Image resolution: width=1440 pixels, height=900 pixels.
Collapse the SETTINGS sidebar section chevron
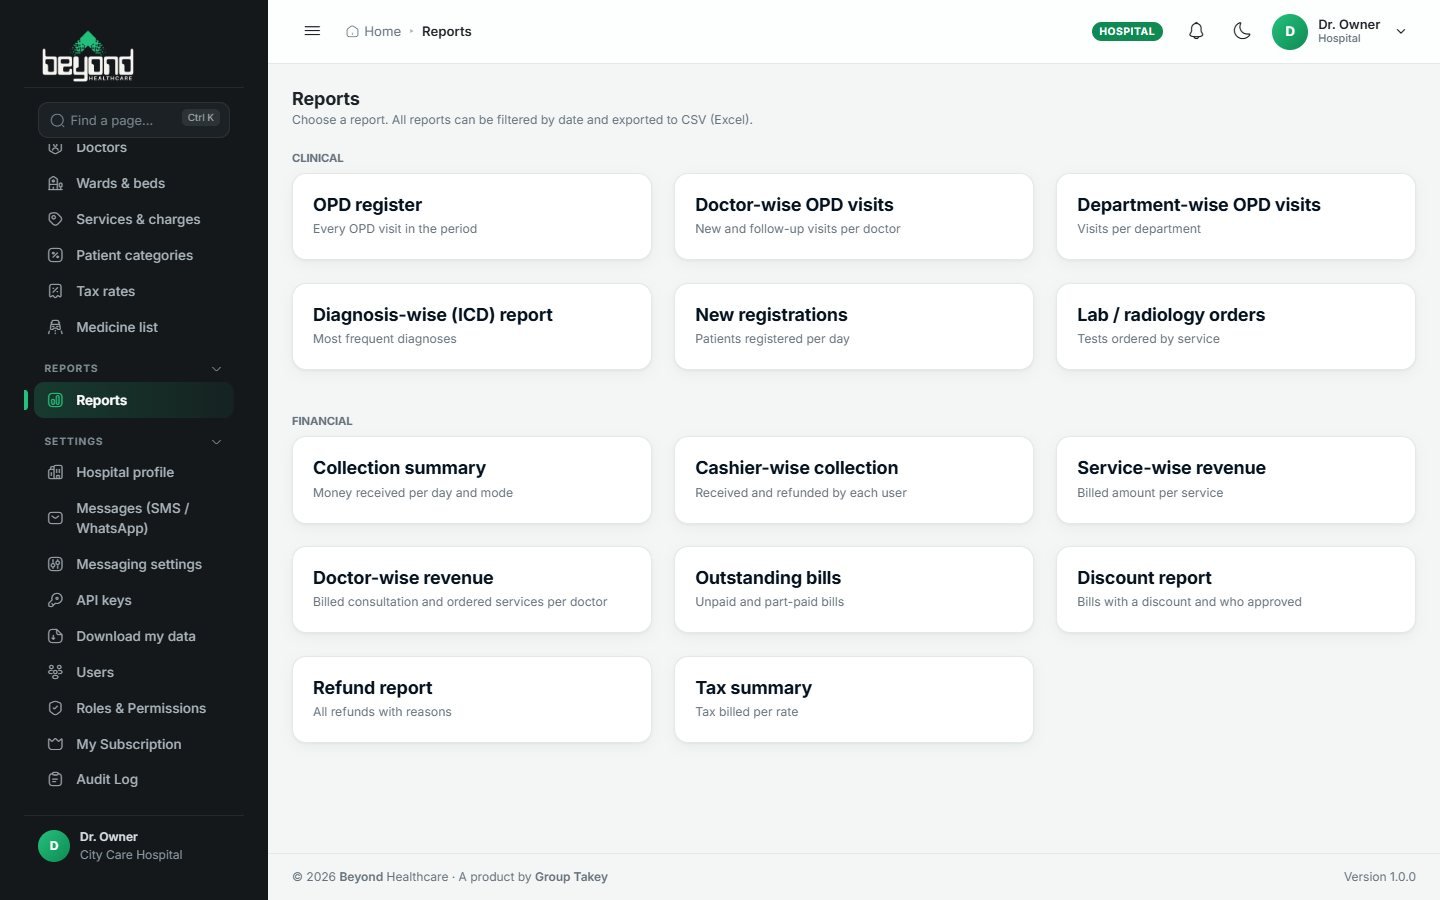pyautogui.click(x=216, y=441)
